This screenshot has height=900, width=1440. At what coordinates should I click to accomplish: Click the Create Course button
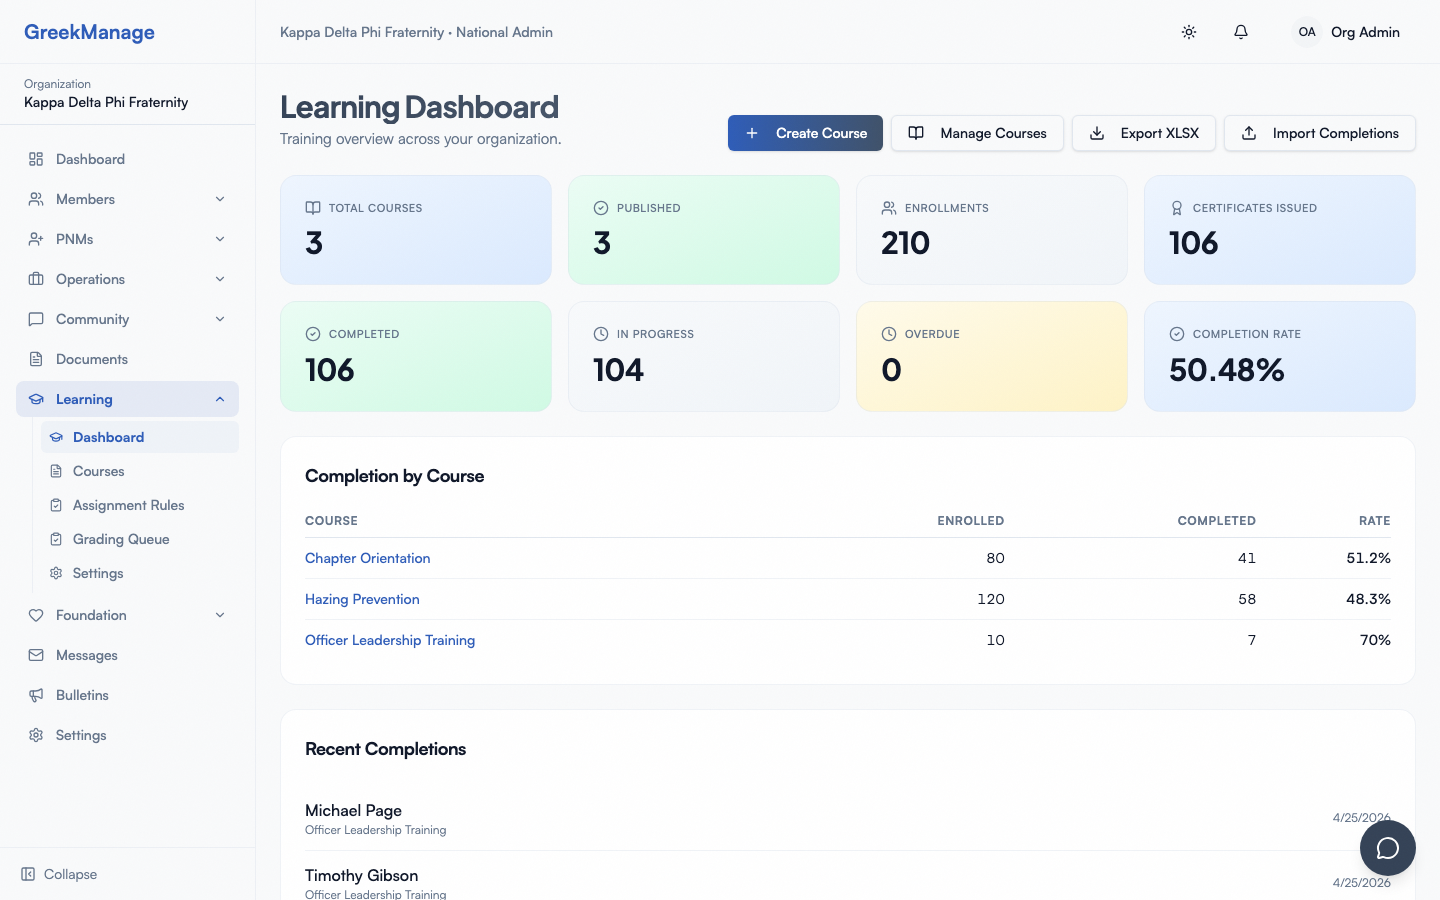pos(805,133)
